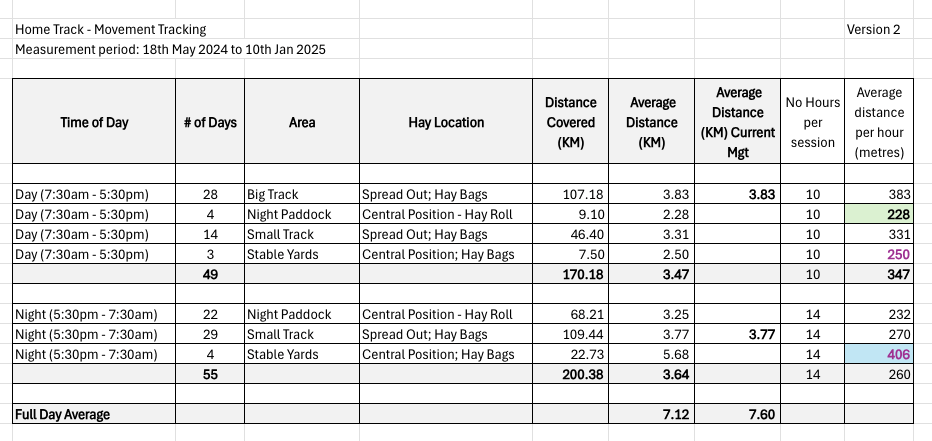
Task: Select the 3.31 average distance cell
Action: tap(651, 234)
